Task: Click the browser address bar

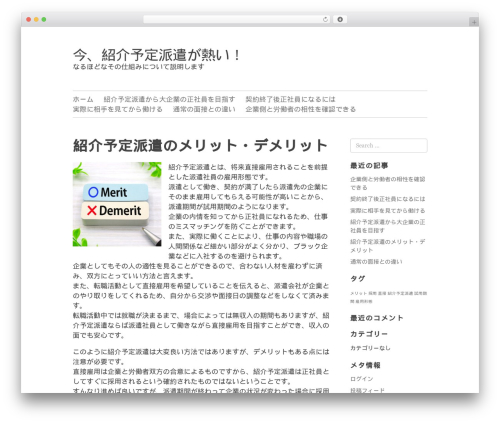Action: click(x=237, y=19)
